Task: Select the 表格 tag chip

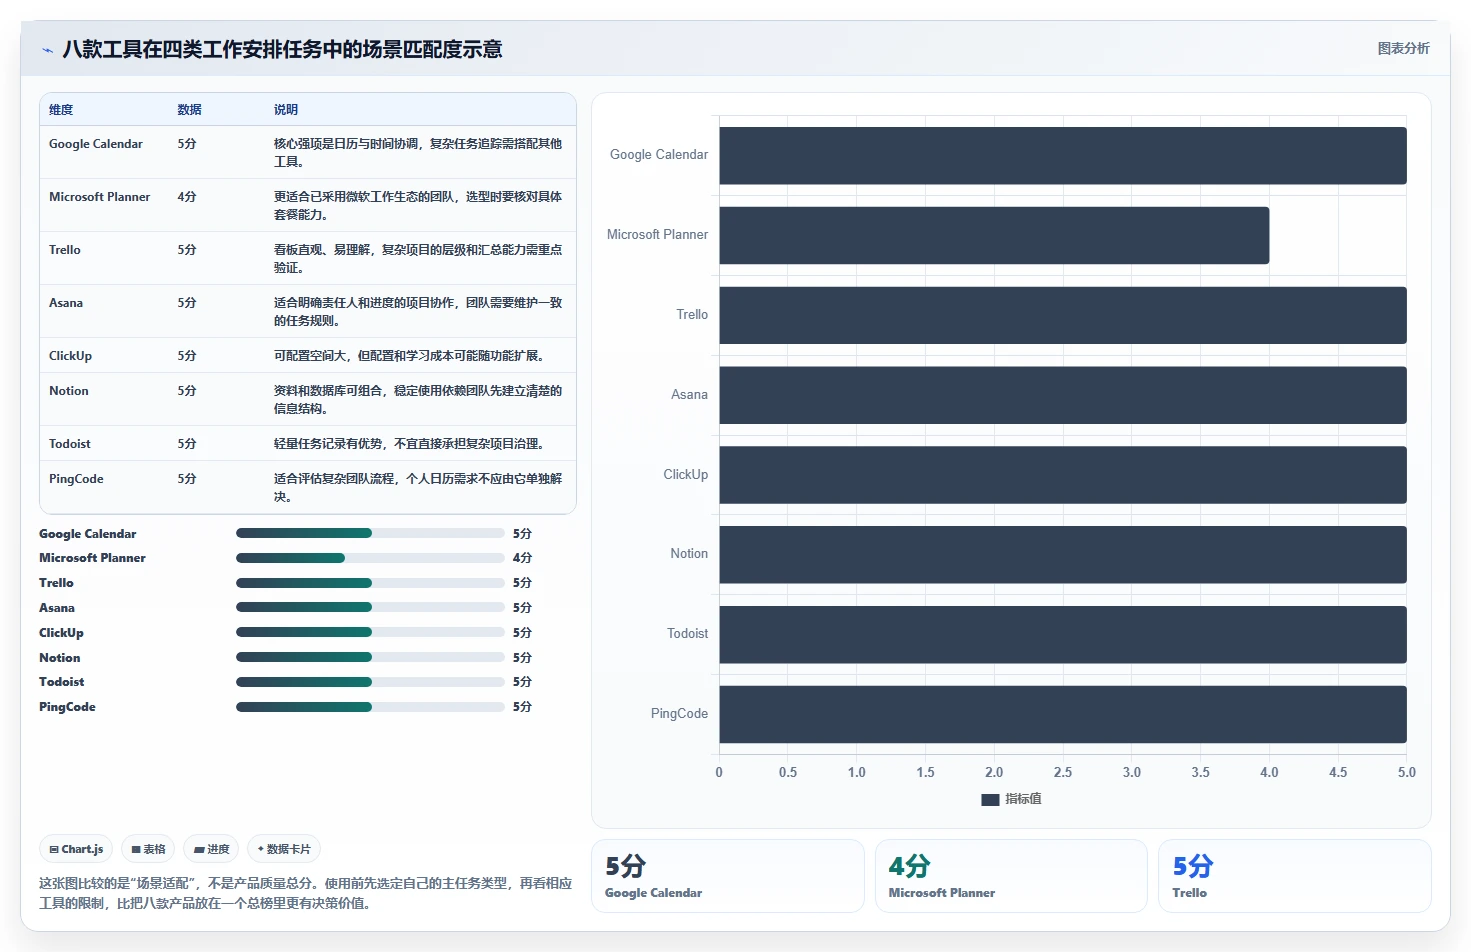Action: [x=148, y=849]
